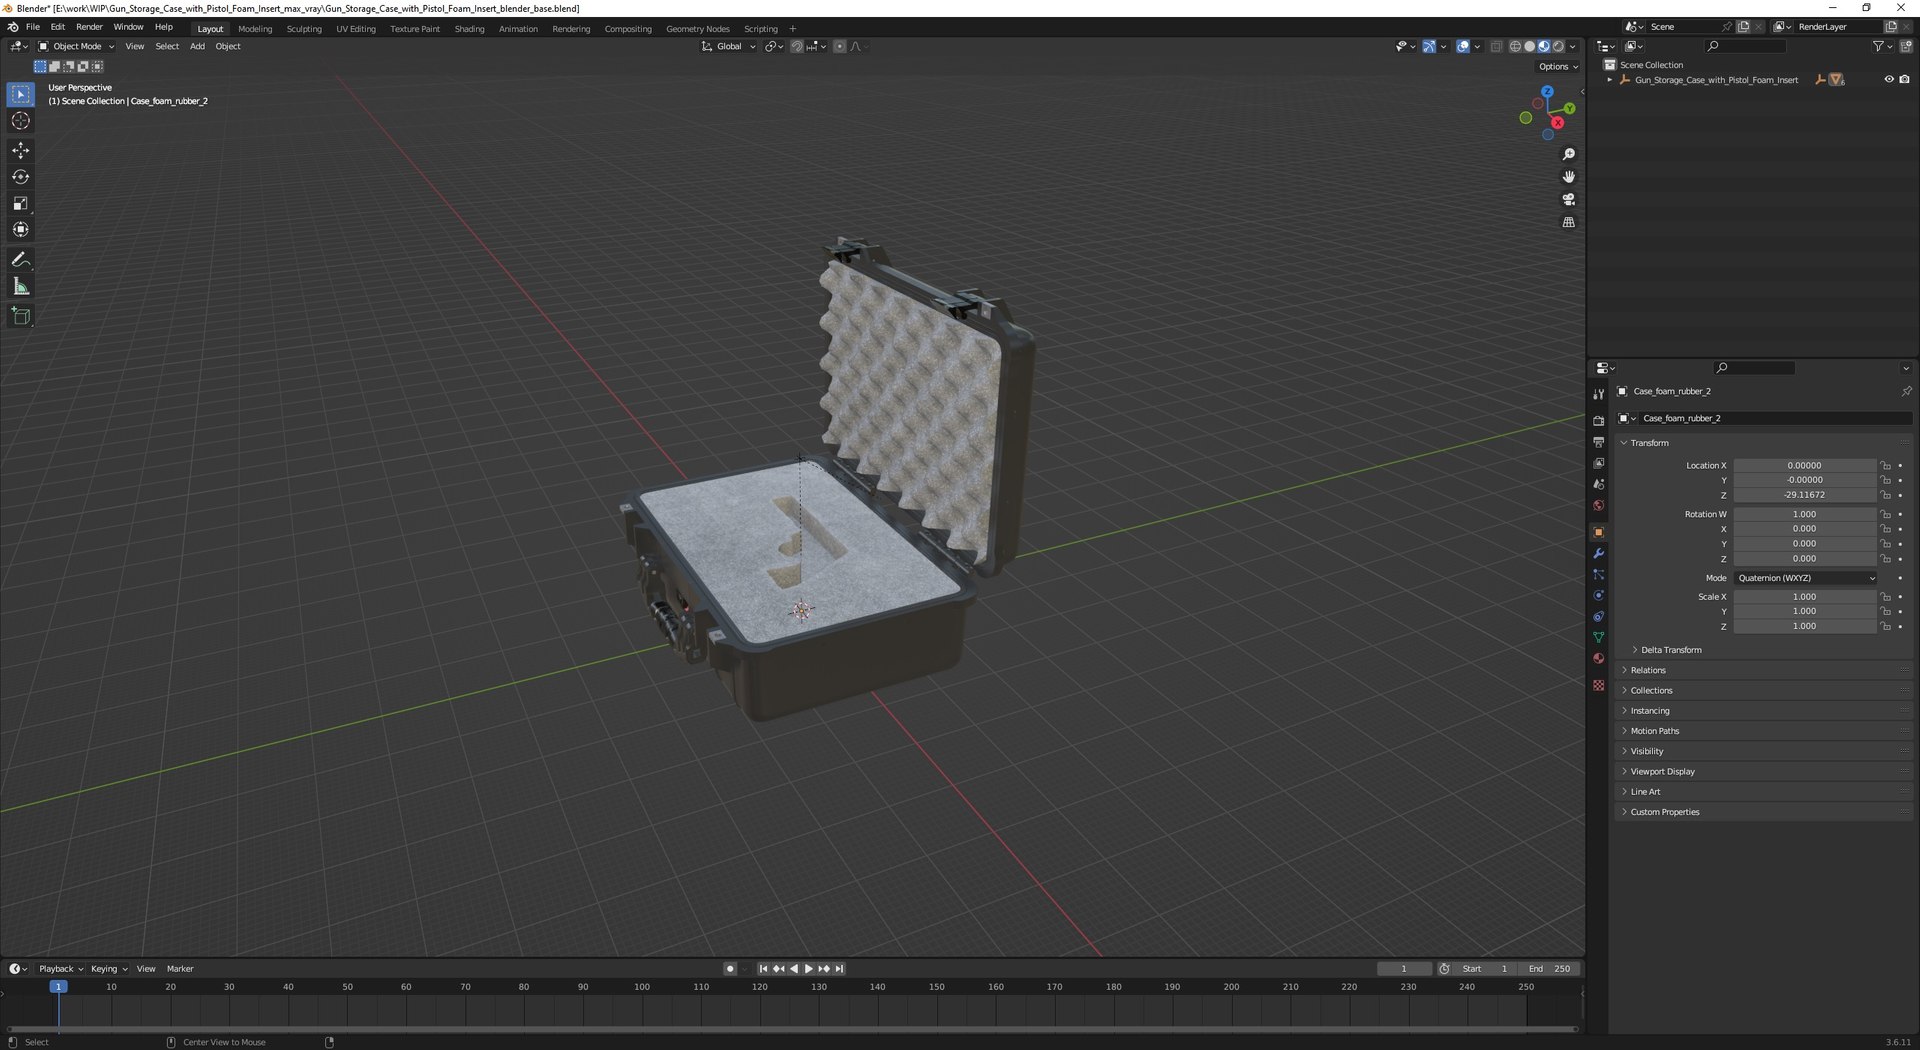This screenshot has height=1050, width=1920.
Task: Click the Scale X value field
Action: coord(1805,597)
